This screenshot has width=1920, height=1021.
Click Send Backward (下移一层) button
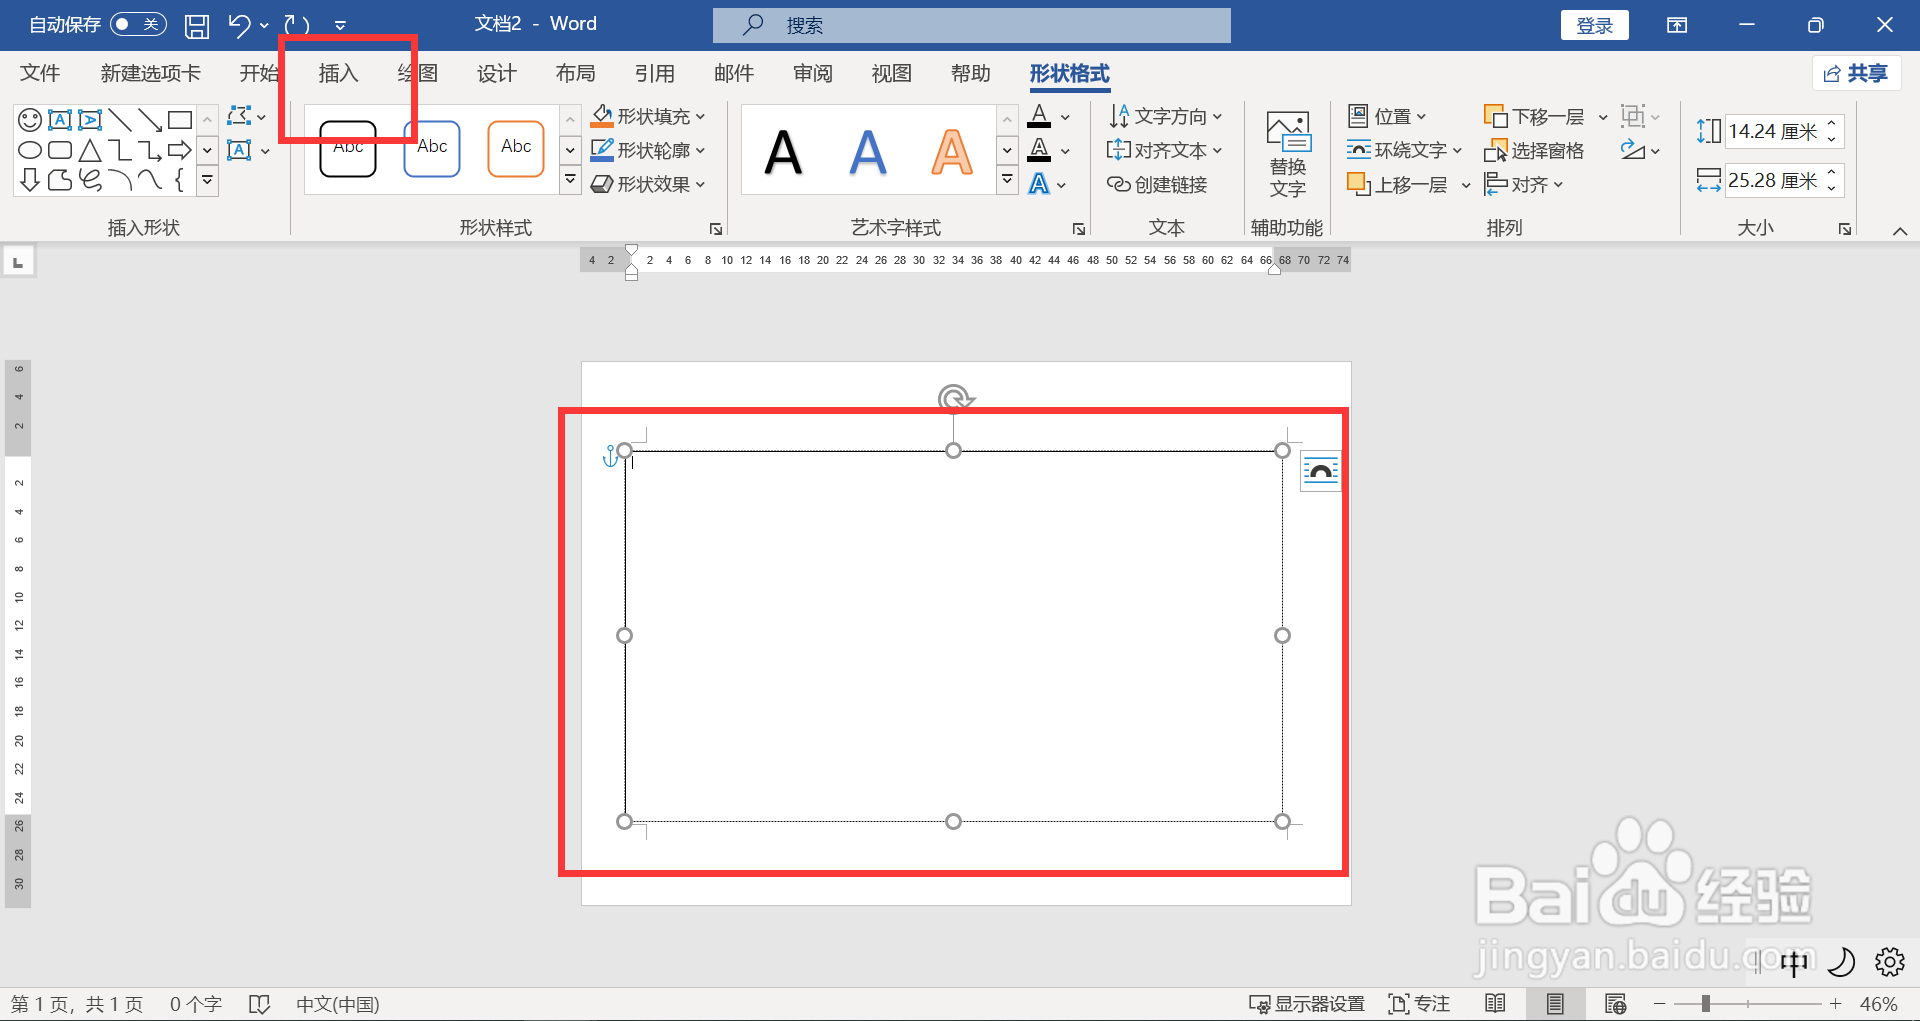[x=1535, y=116]
